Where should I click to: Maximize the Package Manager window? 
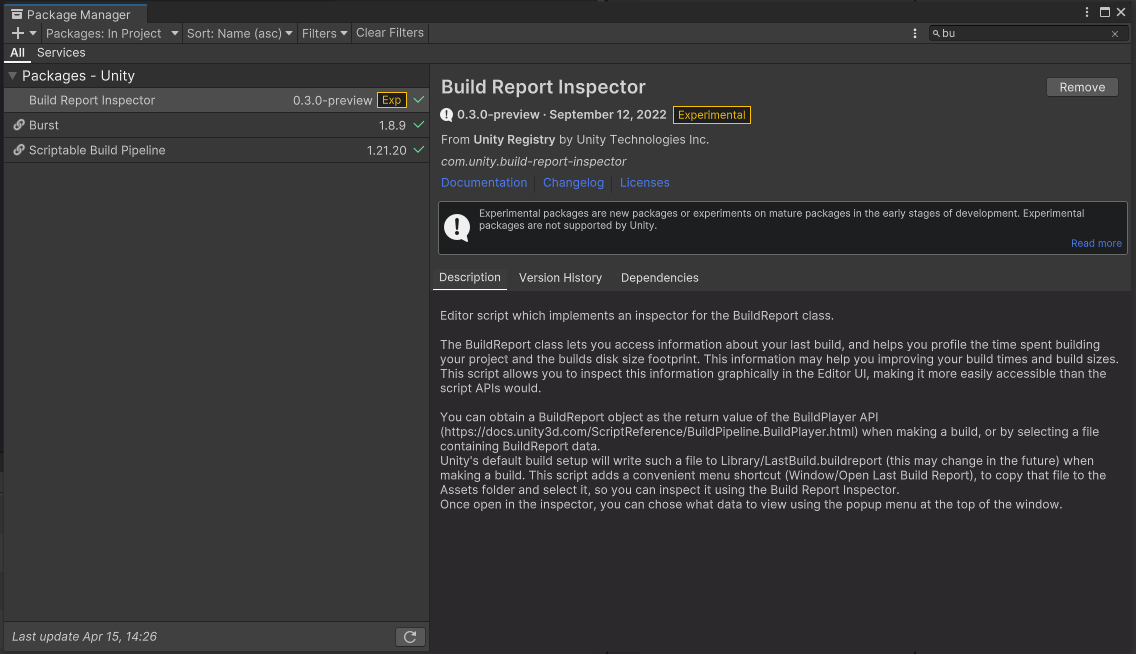point(1105,12)
